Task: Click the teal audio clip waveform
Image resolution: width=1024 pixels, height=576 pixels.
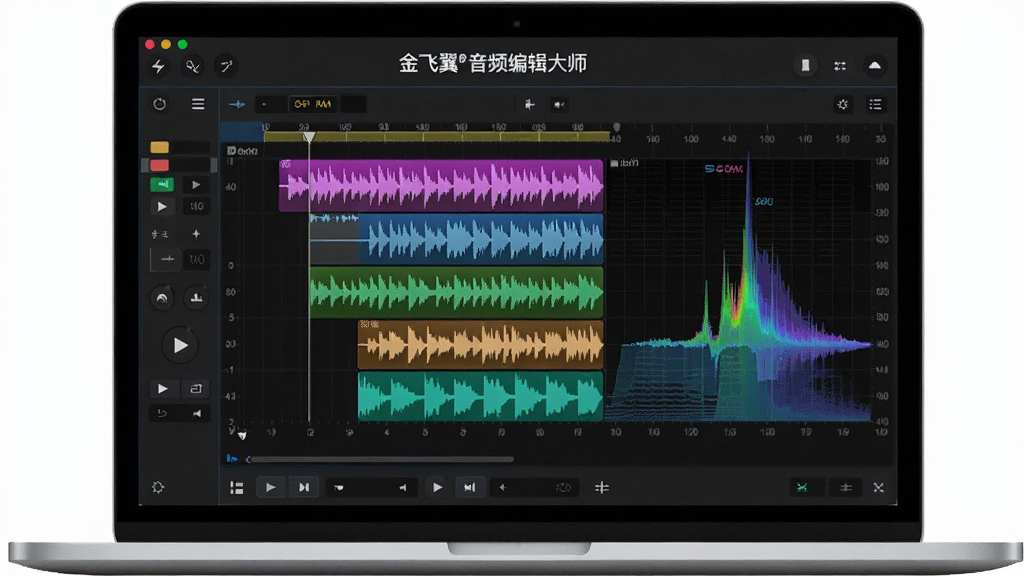Action: (481, 396)
